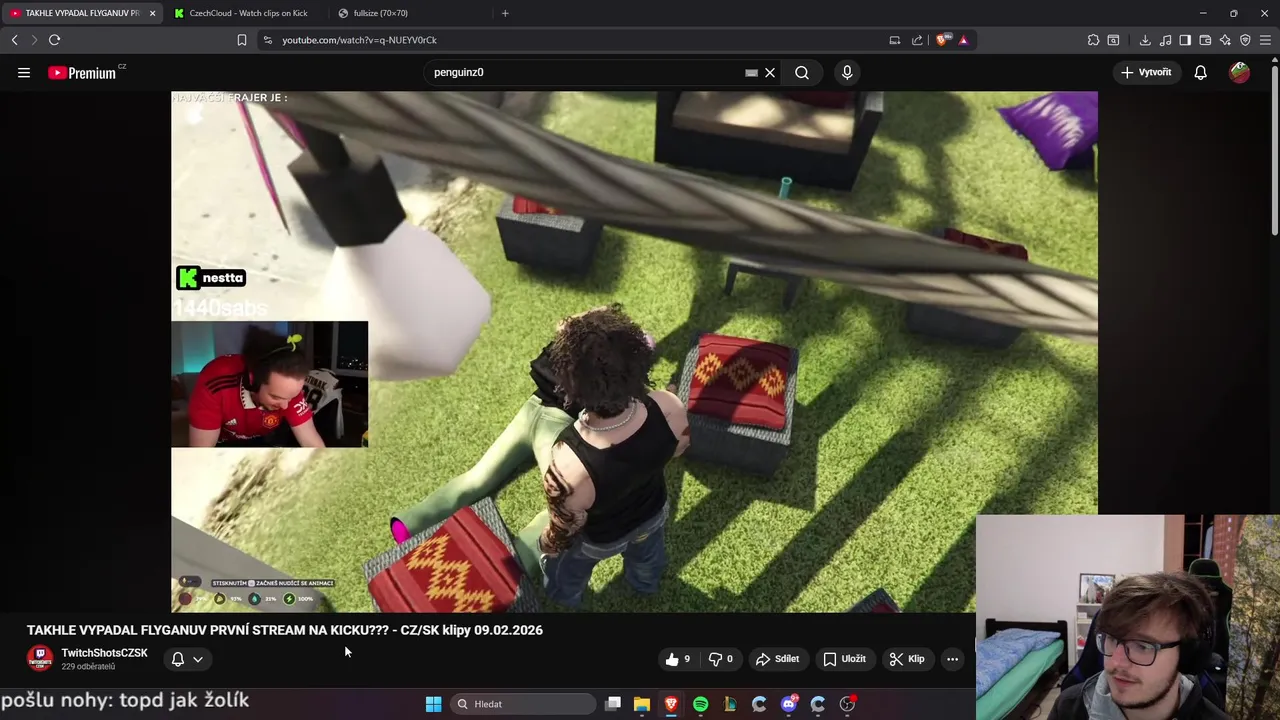Open the TwitchShotsCZSK channel name link

[104, 653]
